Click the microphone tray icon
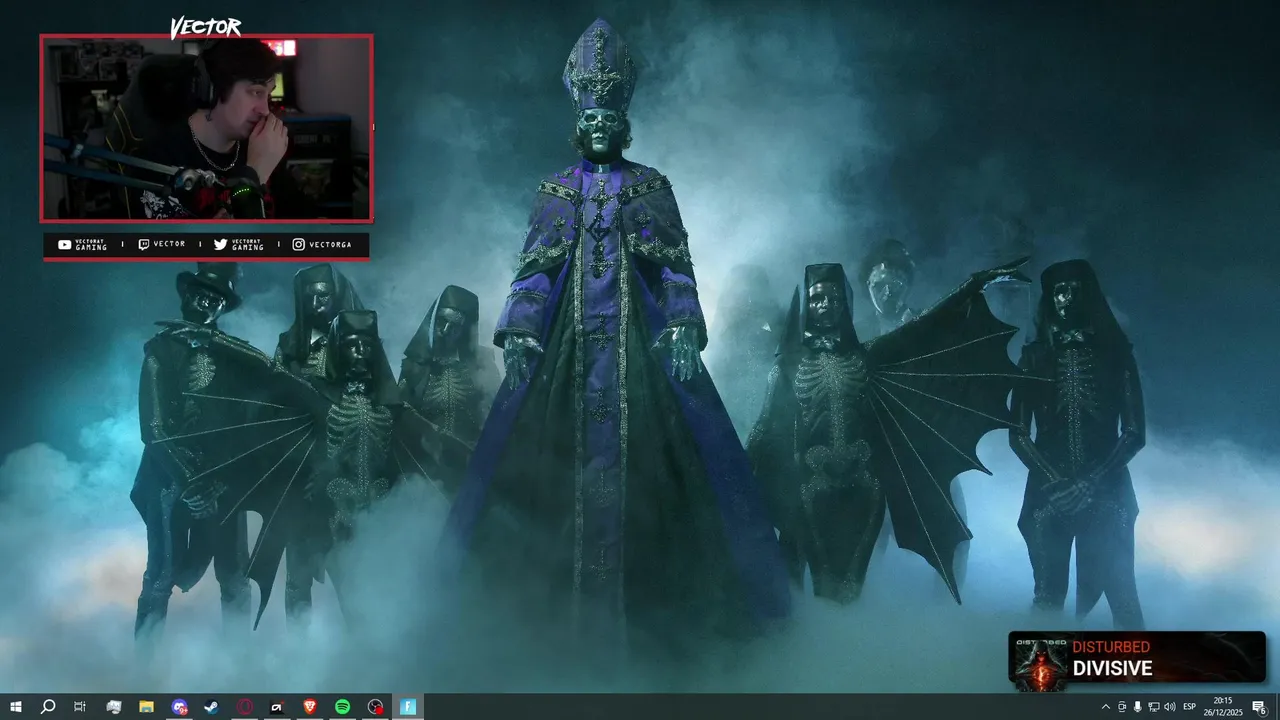The height and width of the screenshot is (720, 1280). pos(1137,707)
